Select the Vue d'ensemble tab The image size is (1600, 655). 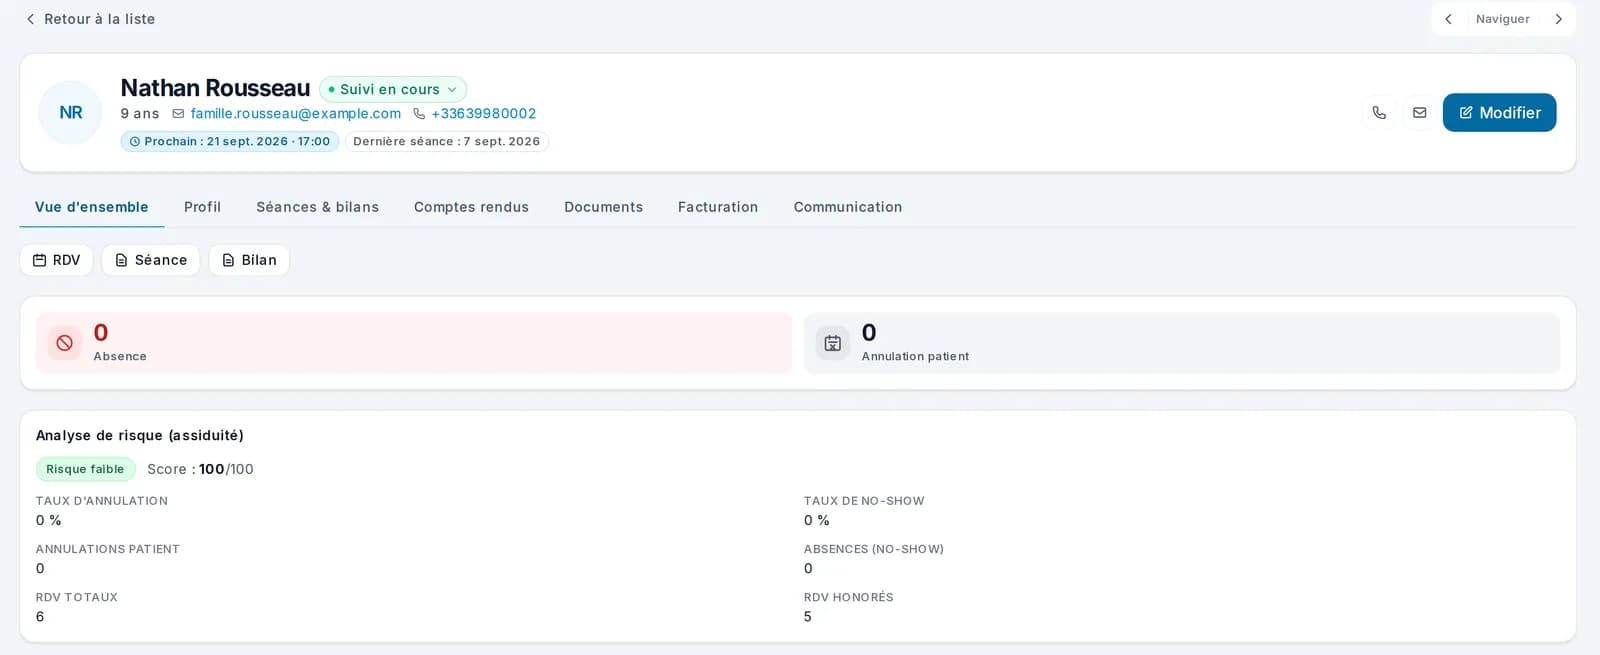coord(92,207)
